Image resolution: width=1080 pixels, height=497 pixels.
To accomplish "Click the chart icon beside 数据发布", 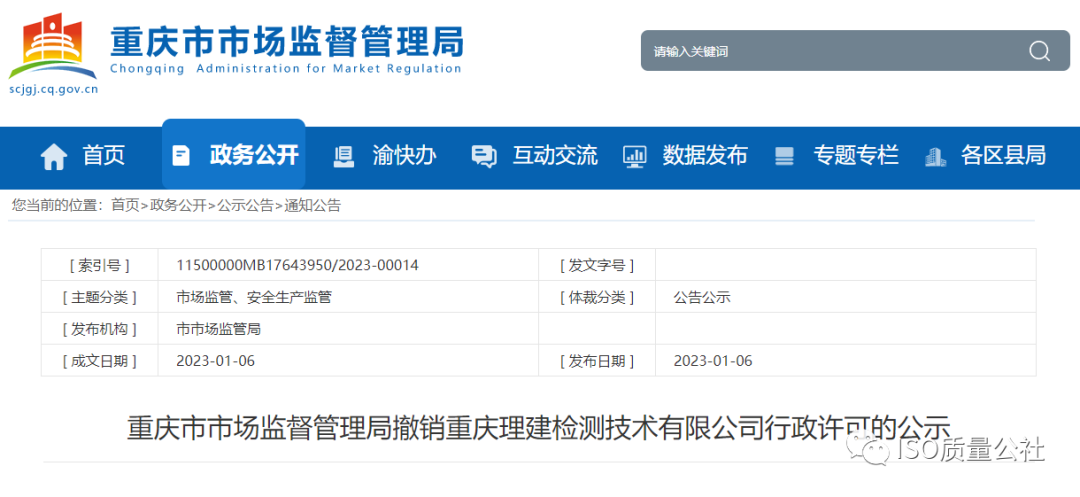I will tap(634, 156).
